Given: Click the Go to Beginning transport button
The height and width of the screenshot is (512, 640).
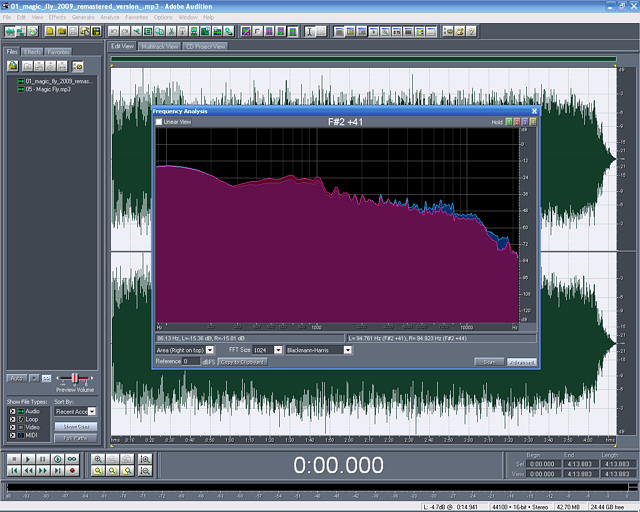Looking at the screenshot, I should (x=13, y=471).
